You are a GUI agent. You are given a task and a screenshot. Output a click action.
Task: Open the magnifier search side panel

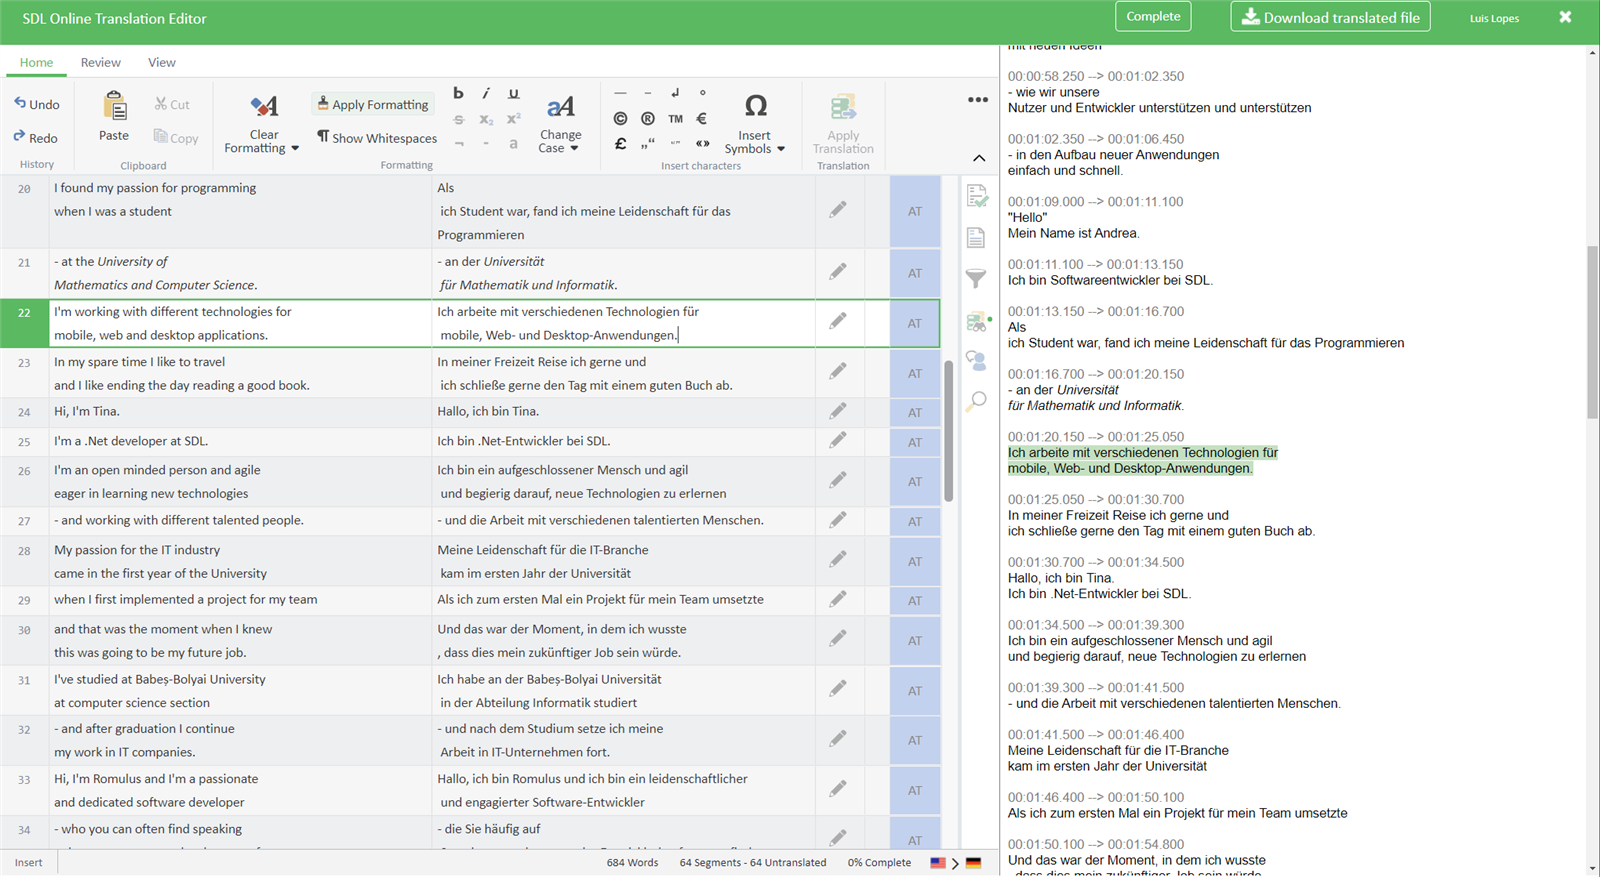click(976, 401)
